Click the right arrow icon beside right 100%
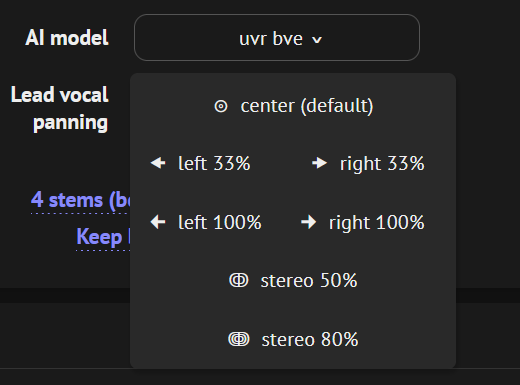The image size is (520, 385). tap(309, 222)
